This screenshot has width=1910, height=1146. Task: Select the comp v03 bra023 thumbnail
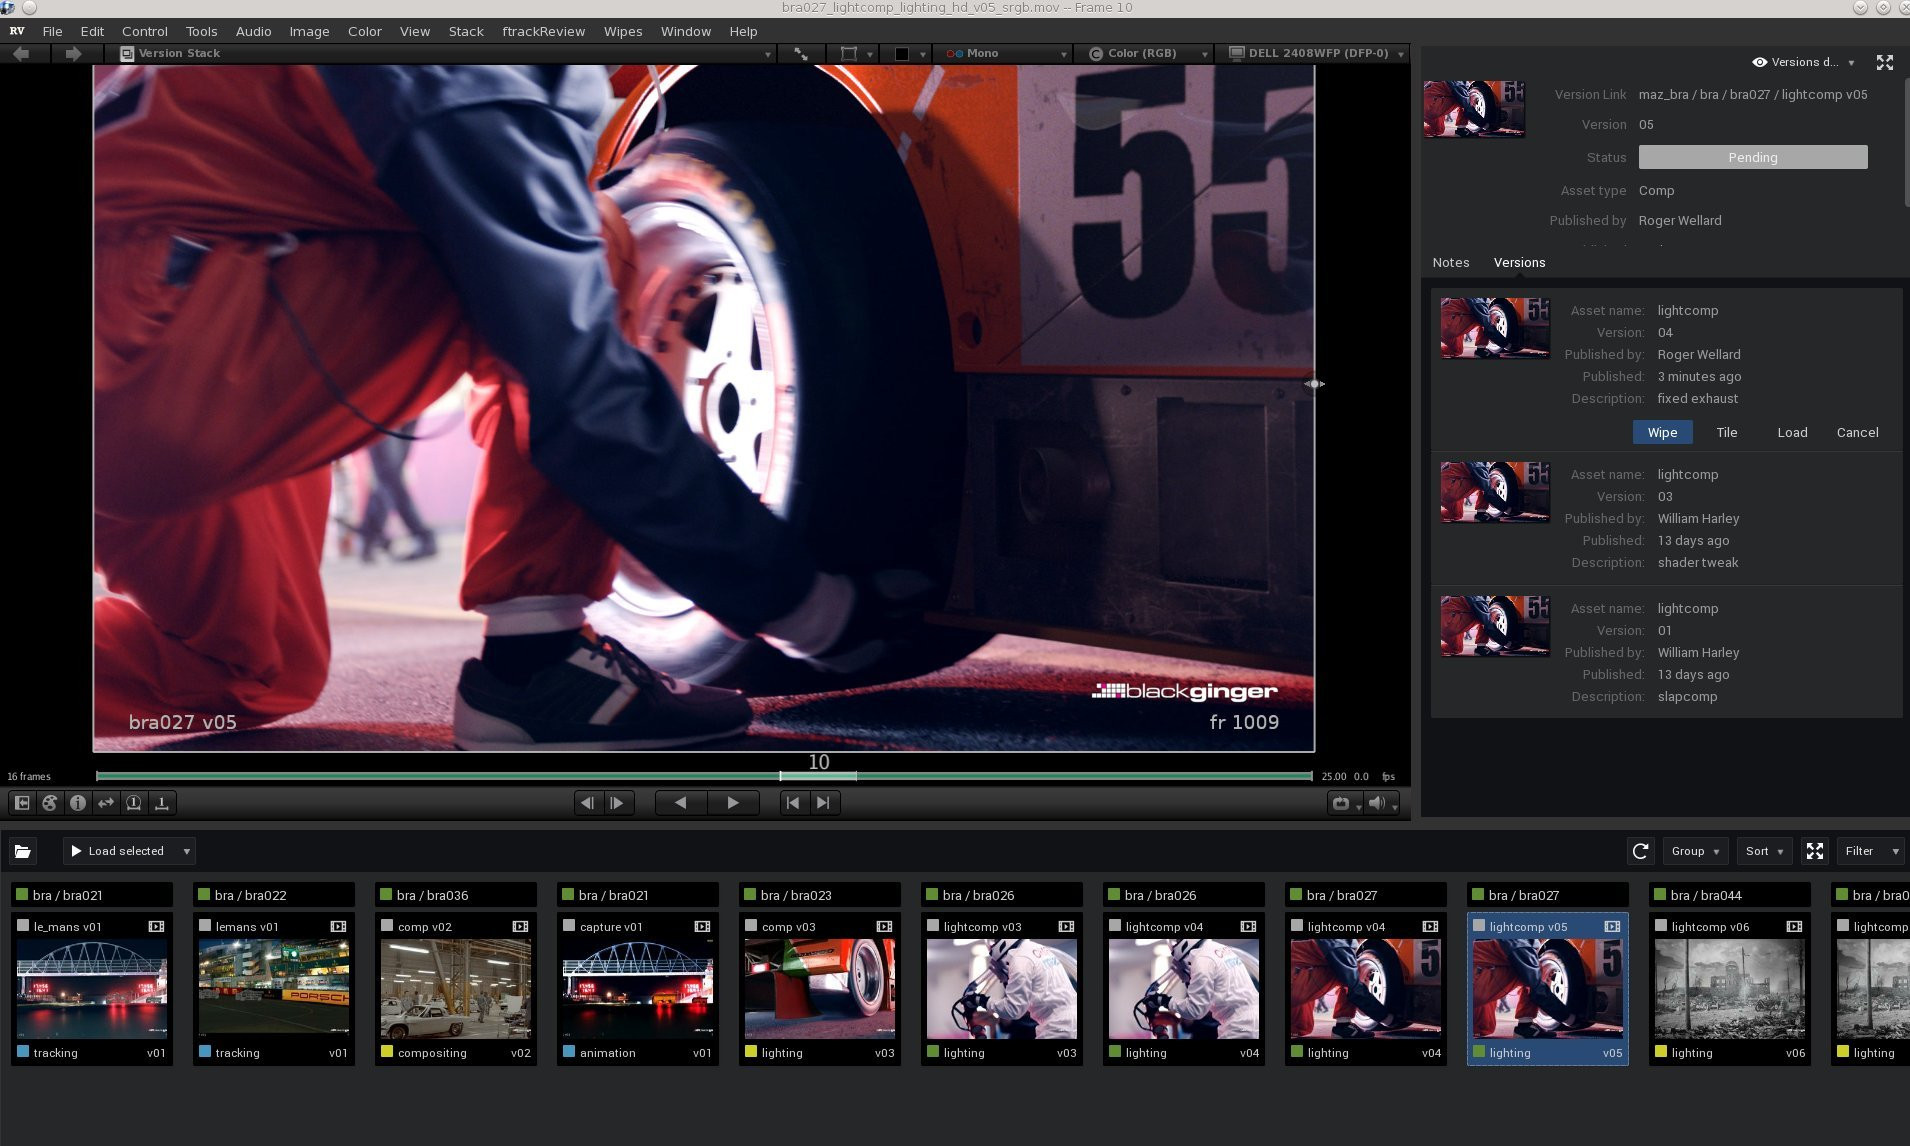[x=820, y=989]
